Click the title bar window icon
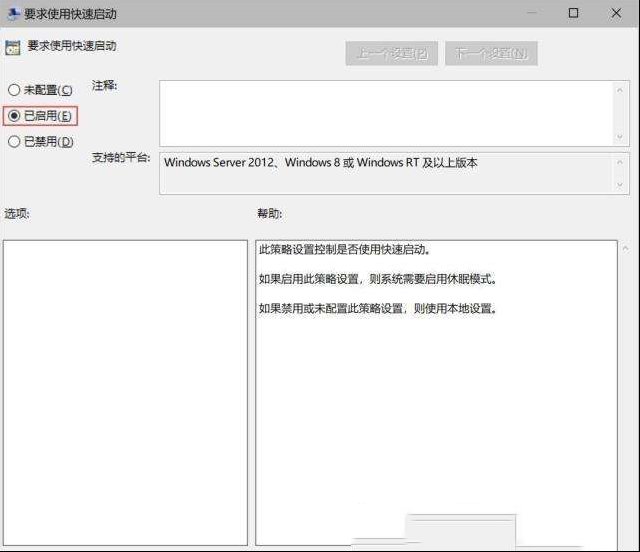This screenshot has width=640, height=552. point(14,14)
